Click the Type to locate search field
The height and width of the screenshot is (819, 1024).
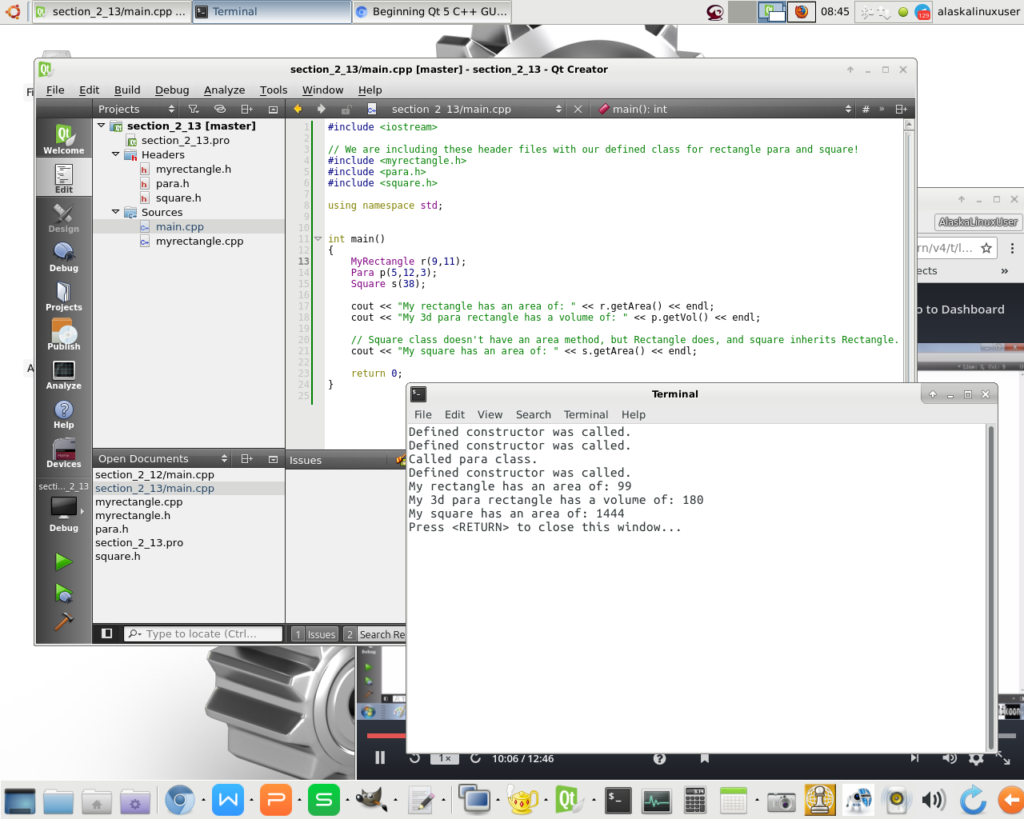[x=205, y=634]
